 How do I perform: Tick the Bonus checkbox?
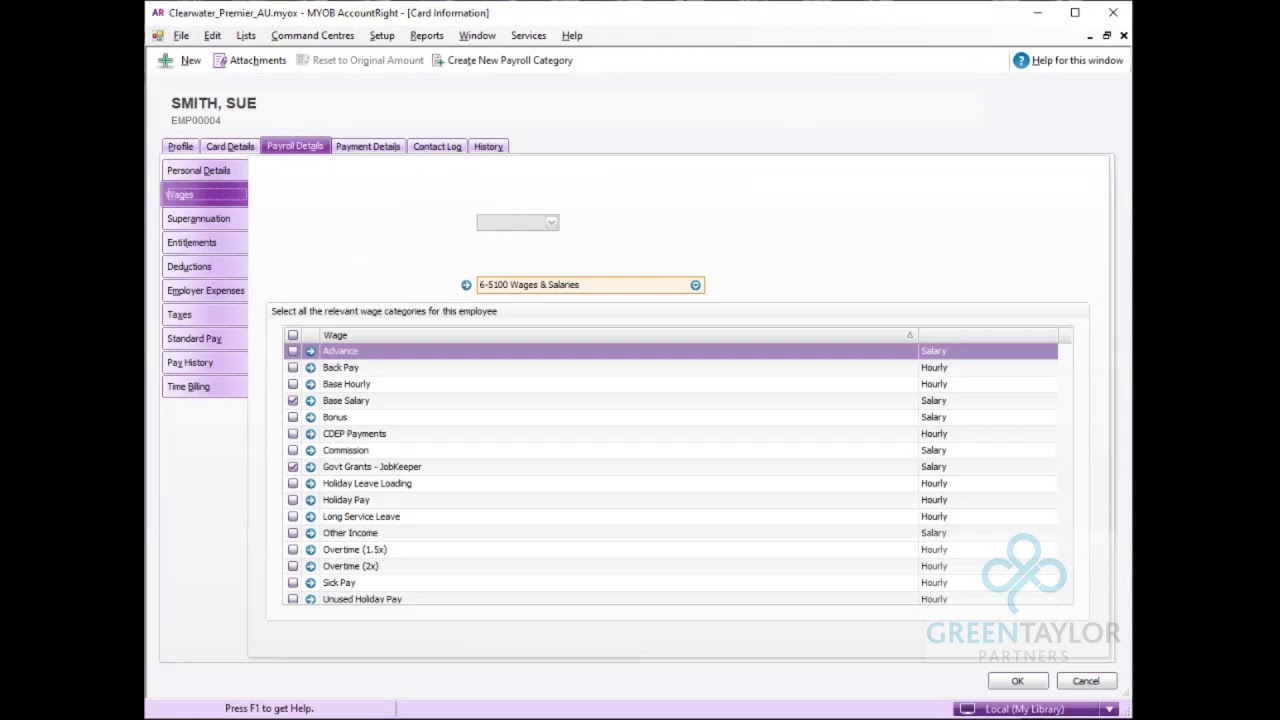tap(293, 417)
